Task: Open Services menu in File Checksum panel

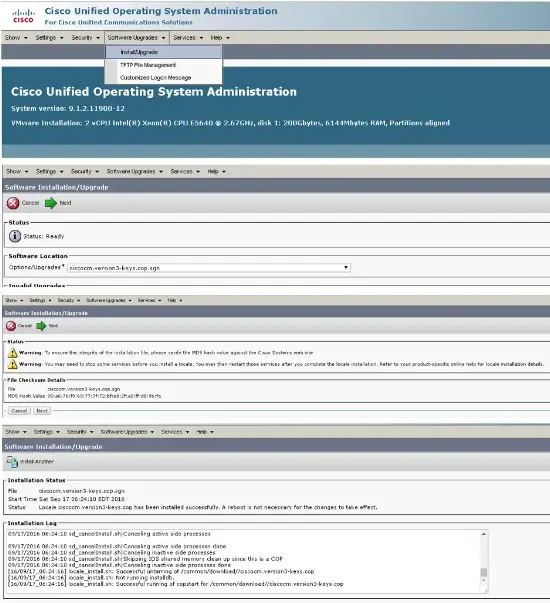Action: click(149, 300)
